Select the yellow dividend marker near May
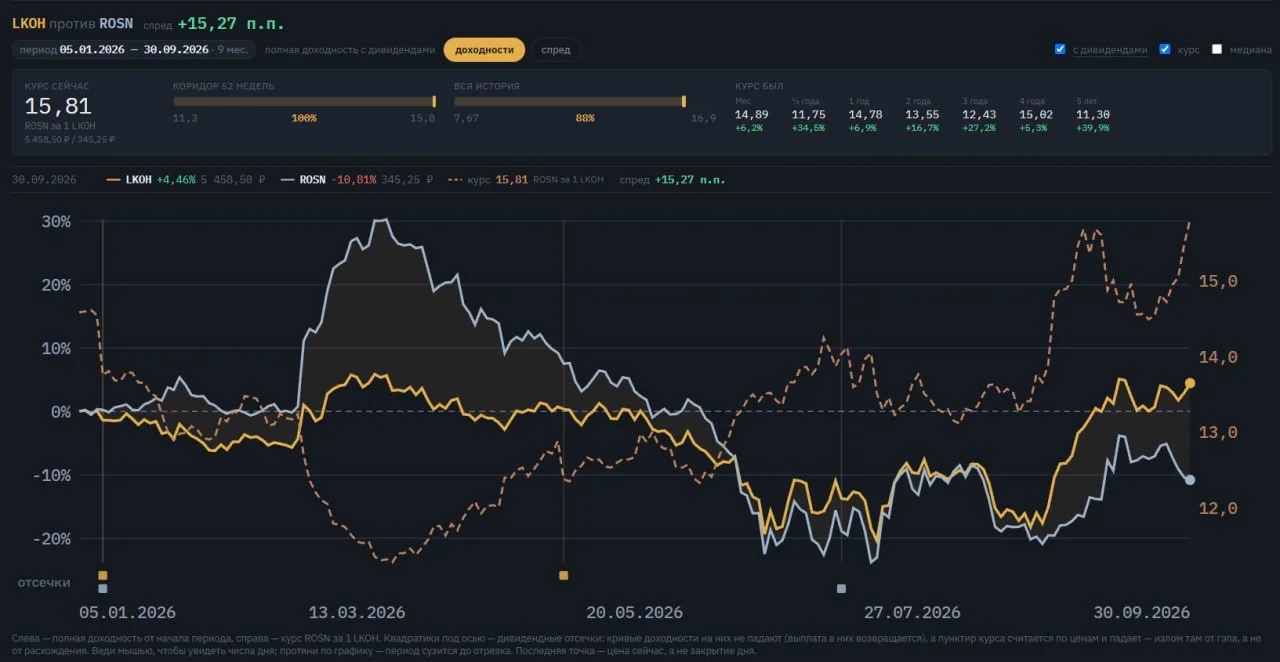Image resolution: width=1280 pixels, height=662 pixels. pos(564,575)
